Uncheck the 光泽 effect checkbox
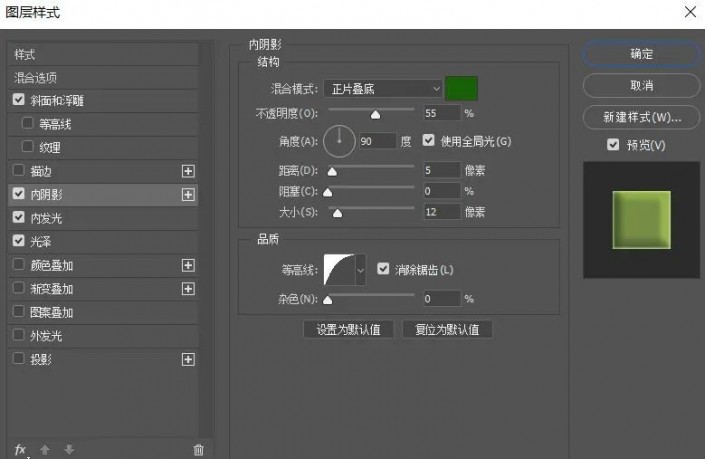Viewport: 705px width, 459px height. tap(18, 241)
